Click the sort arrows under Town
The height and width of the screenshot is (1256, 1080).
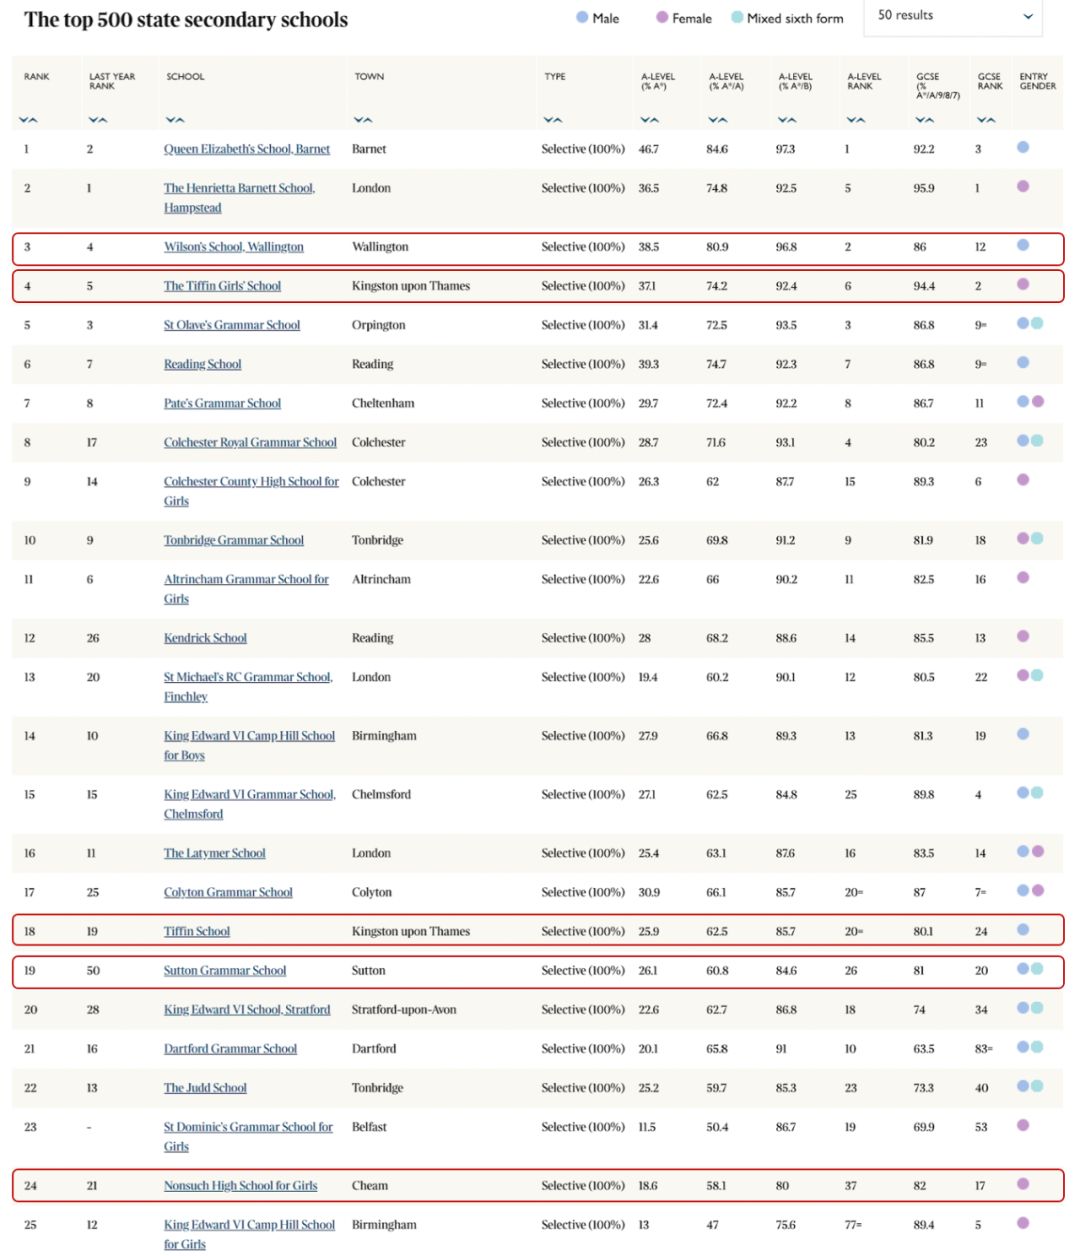(x=363, y=120)
